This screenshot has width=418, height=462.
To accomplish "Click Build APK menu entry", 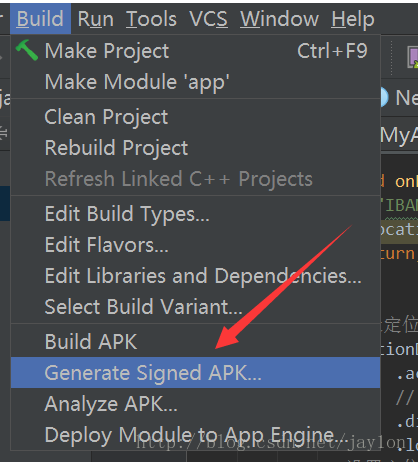I will 195,342.
